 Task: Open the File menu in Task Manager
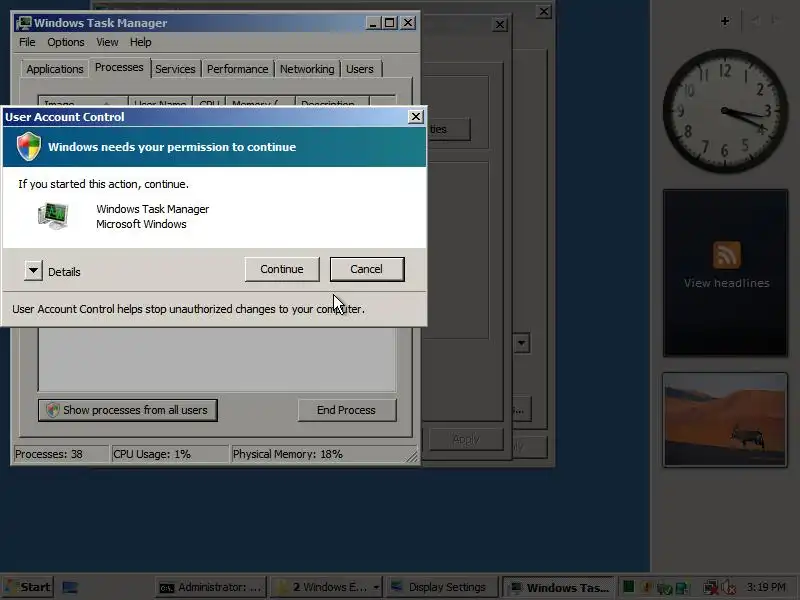pos(27,42)
